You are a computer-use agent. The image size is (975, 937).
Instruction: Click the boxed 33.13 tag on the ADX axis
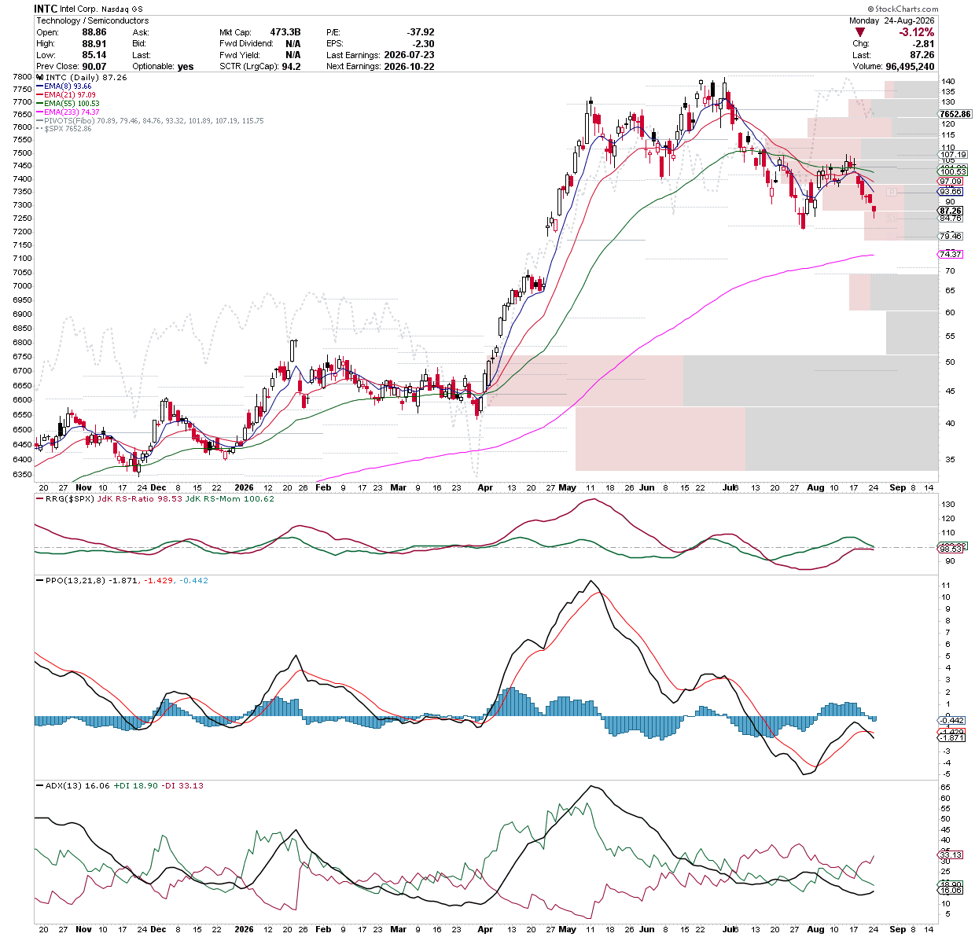(951, 855)
